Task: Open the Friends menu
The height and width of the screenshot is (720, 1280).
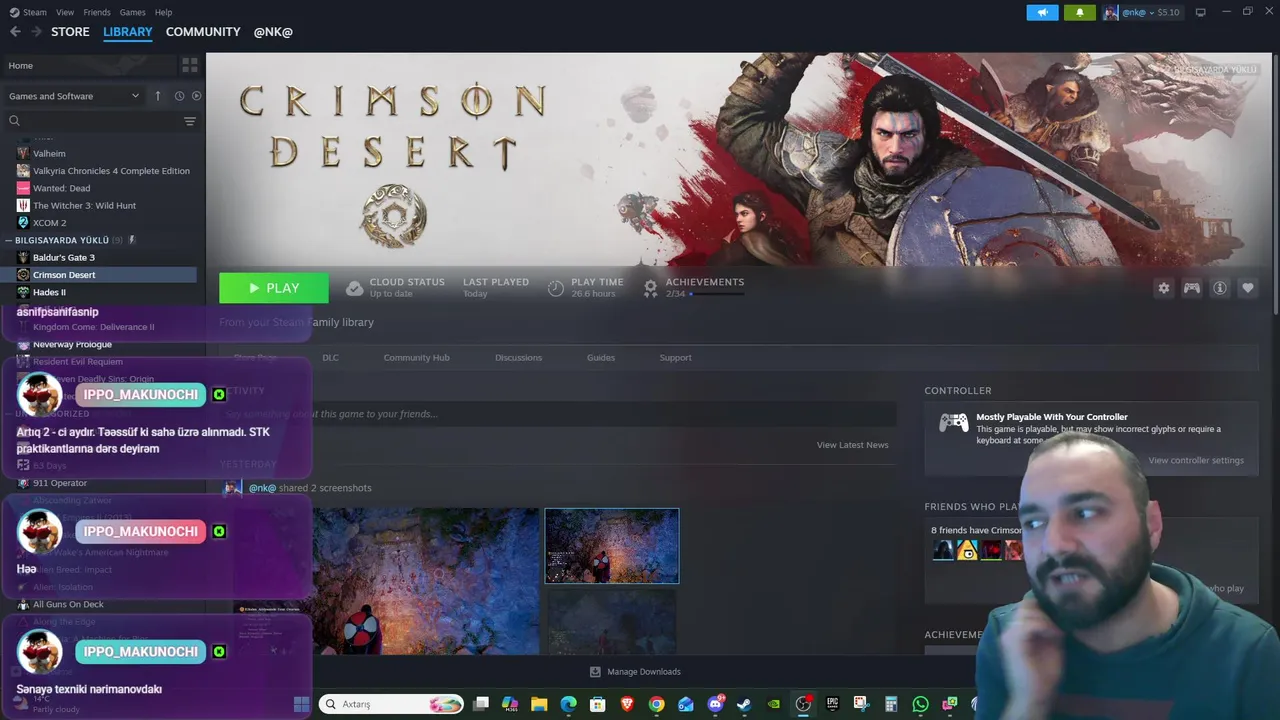Action: [x=97, y=12]
